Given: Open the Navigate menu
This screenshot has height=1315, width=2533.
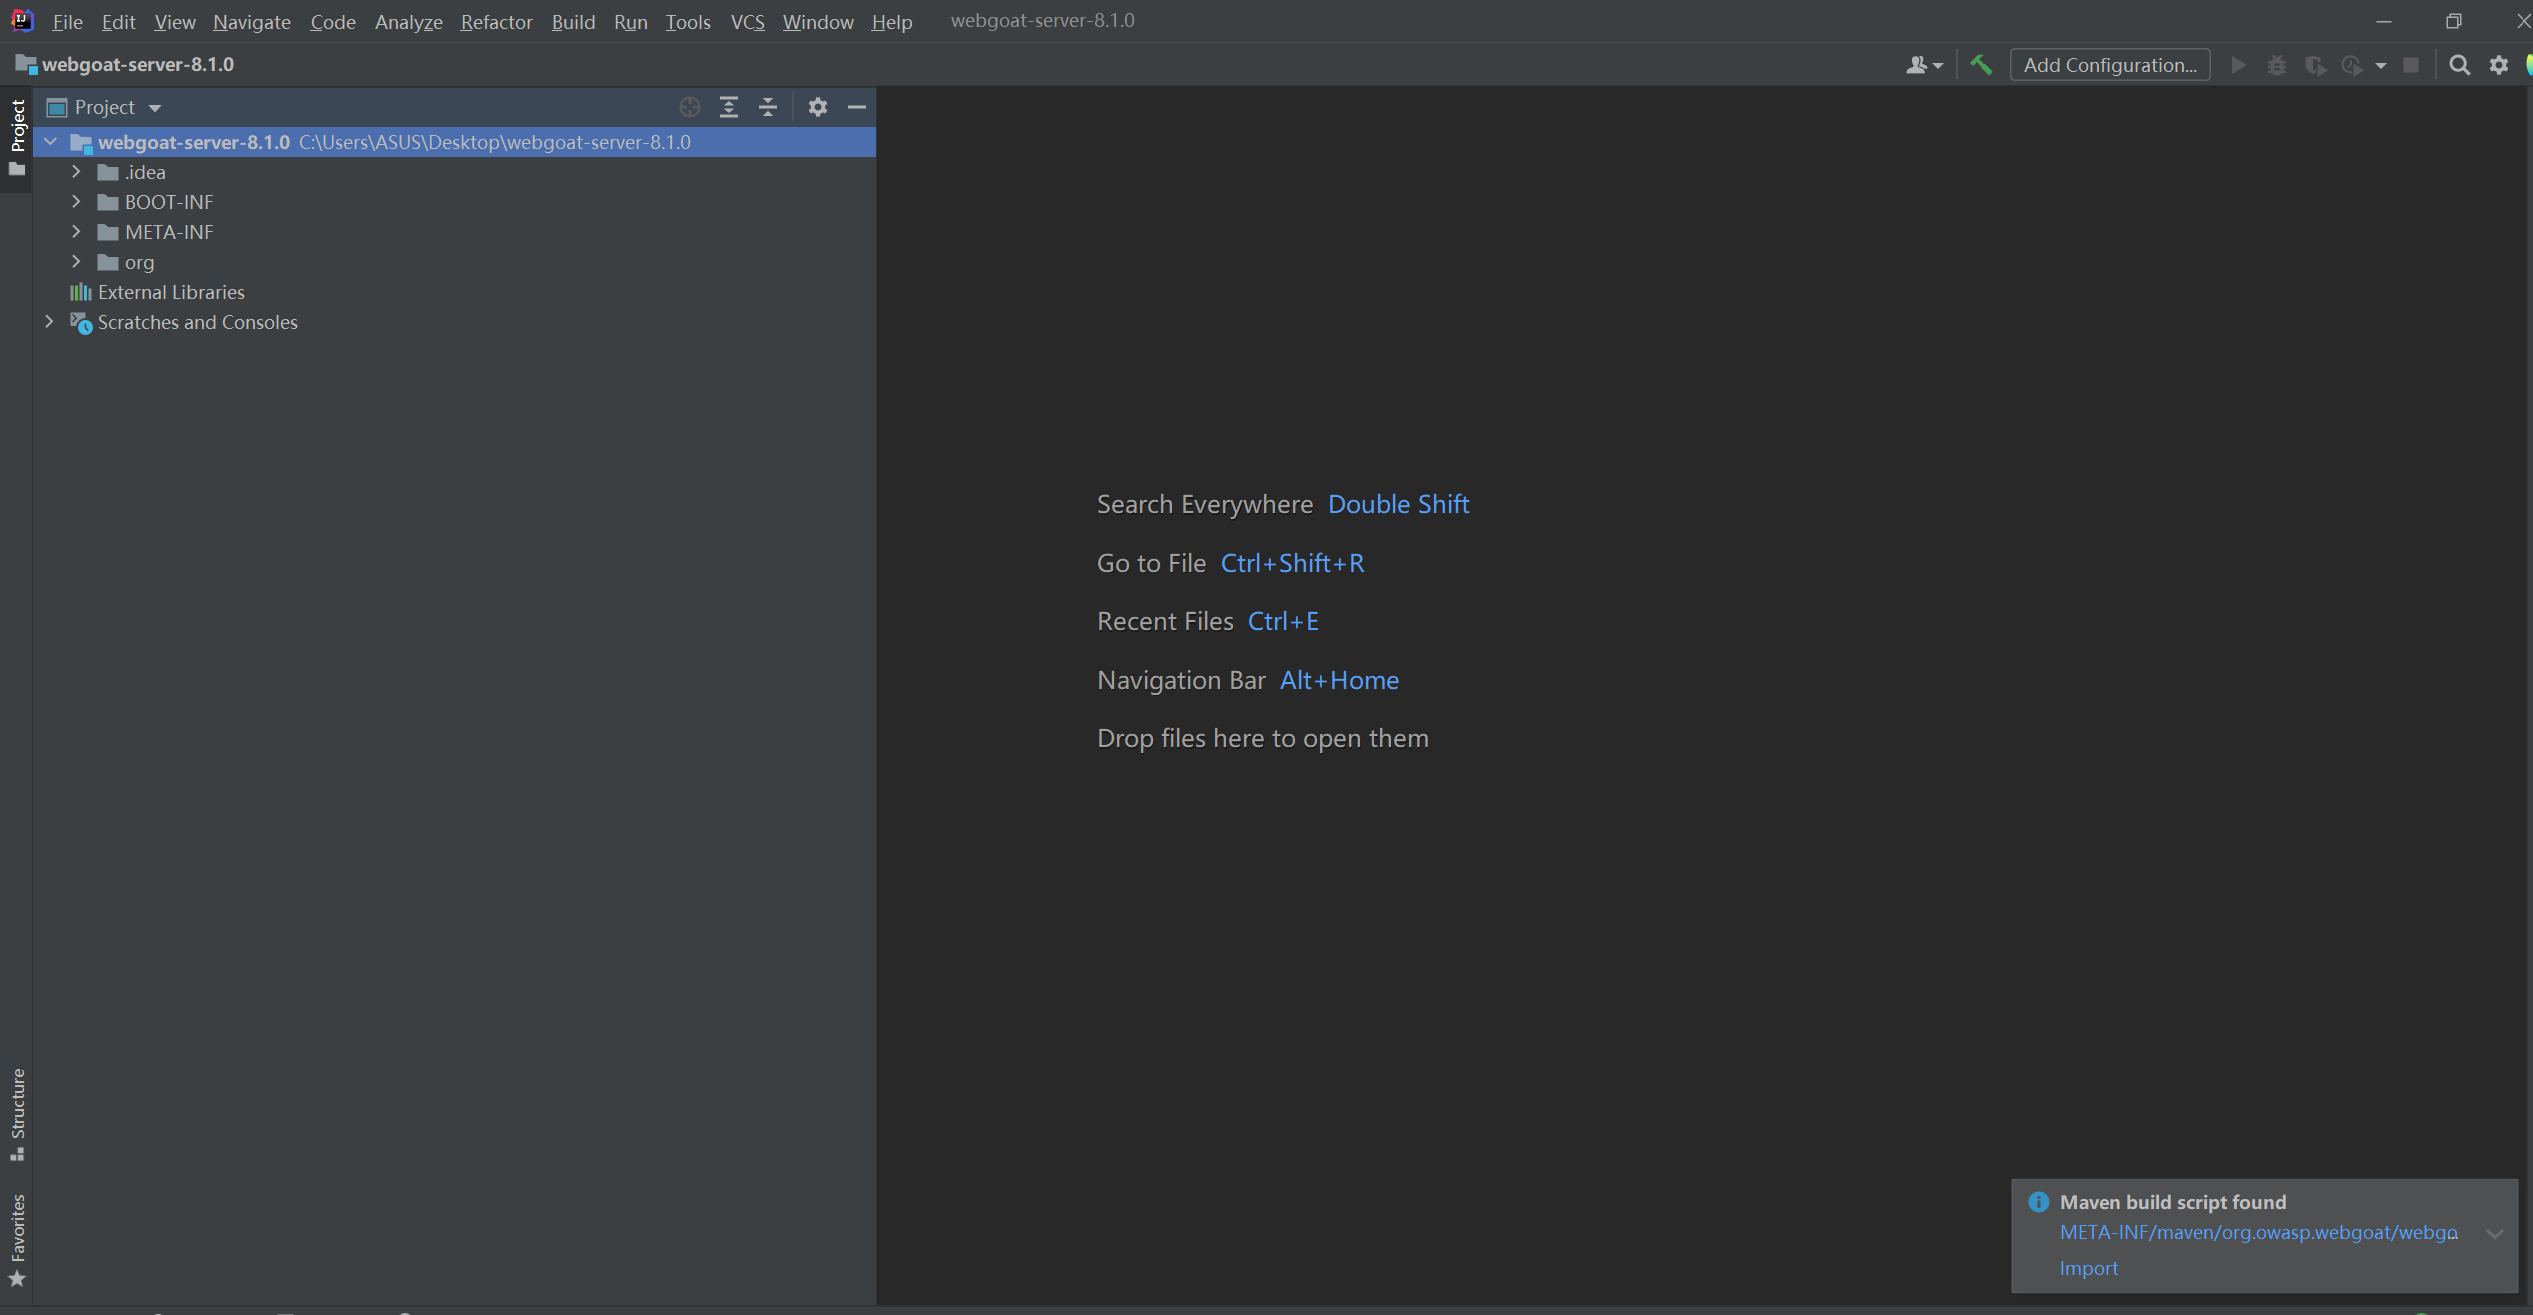Looking at the screenshot, I should point(251,21).
